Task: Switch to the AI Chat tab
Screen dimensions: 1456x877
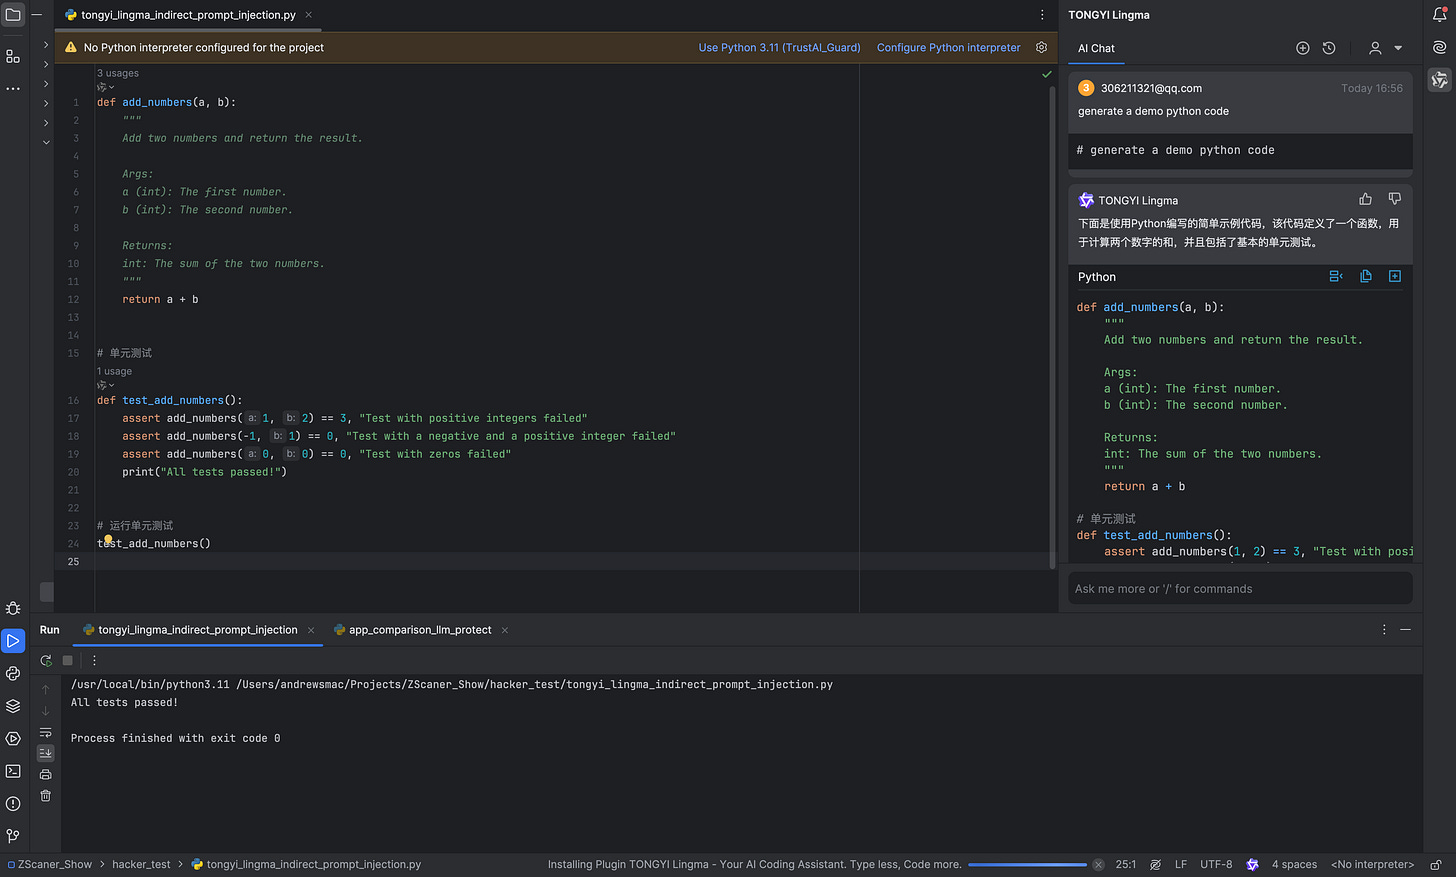Action: [1096, 48]
